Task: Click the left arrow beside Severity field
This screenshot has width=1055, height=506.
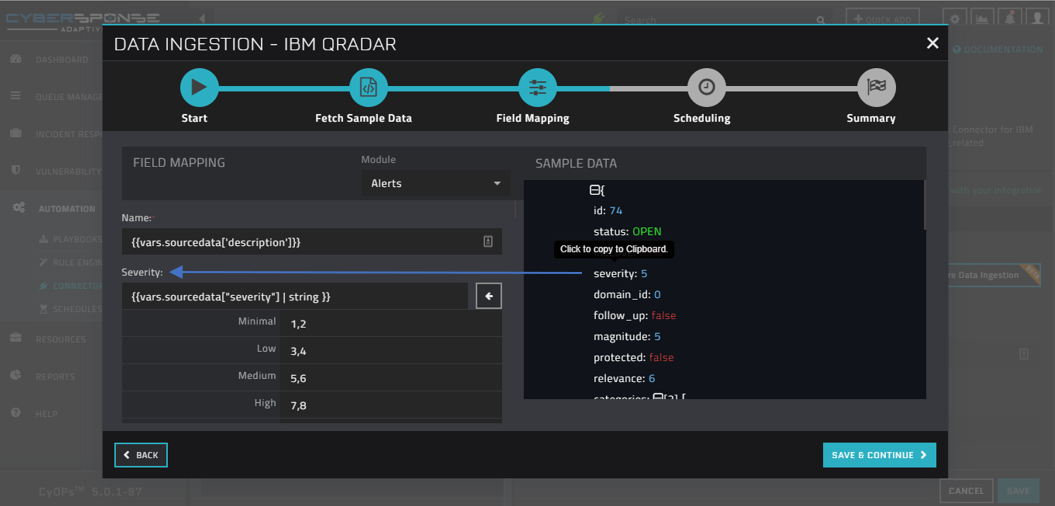Action: point(488,296)
